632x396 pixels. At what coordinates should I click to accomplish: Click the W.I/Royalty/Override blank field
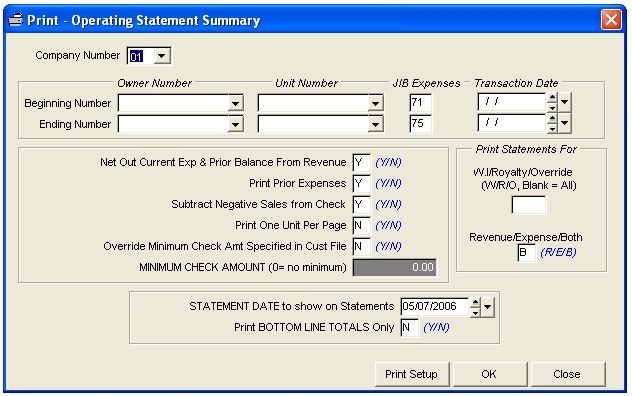[528, 205]
